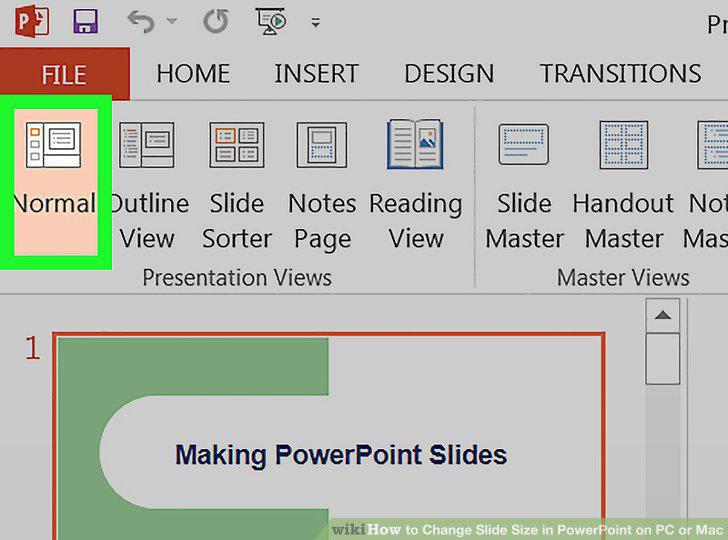The height and width of the screenshot is (540, 728).
Task: Switch to the INSERT ribbon tab
Action: pos(317,74)
